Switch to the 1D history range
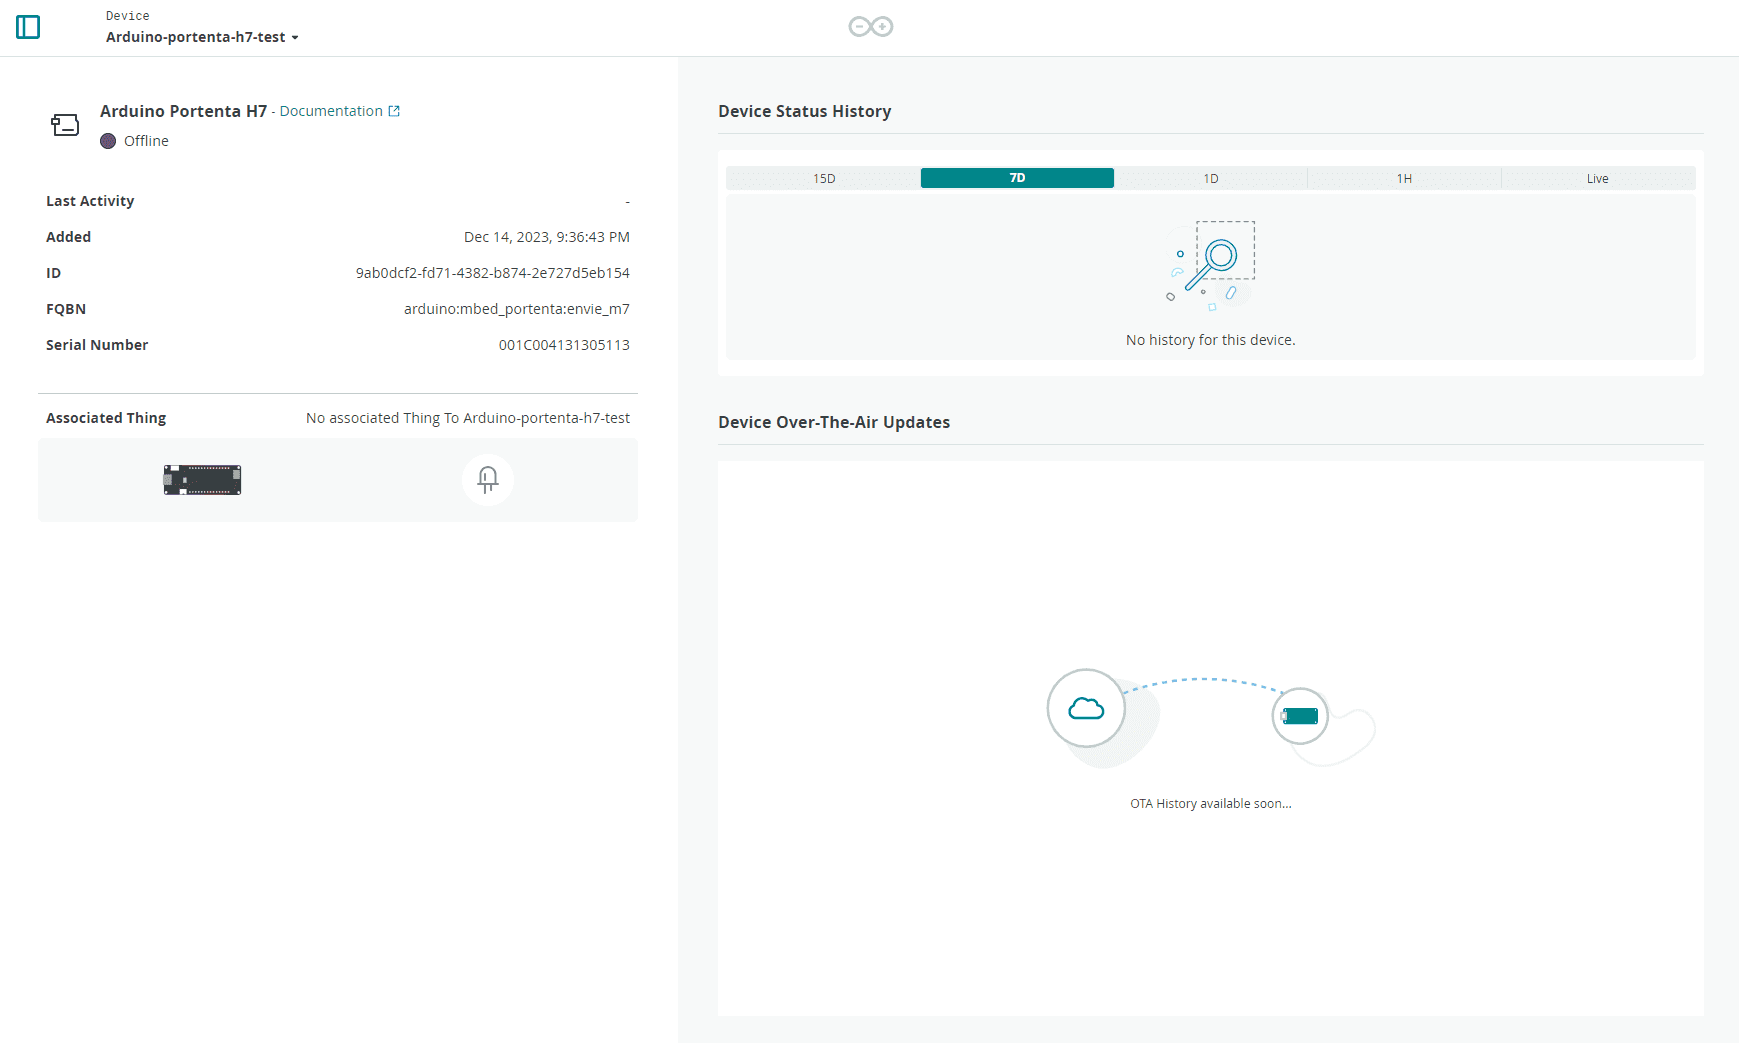 1210,179
